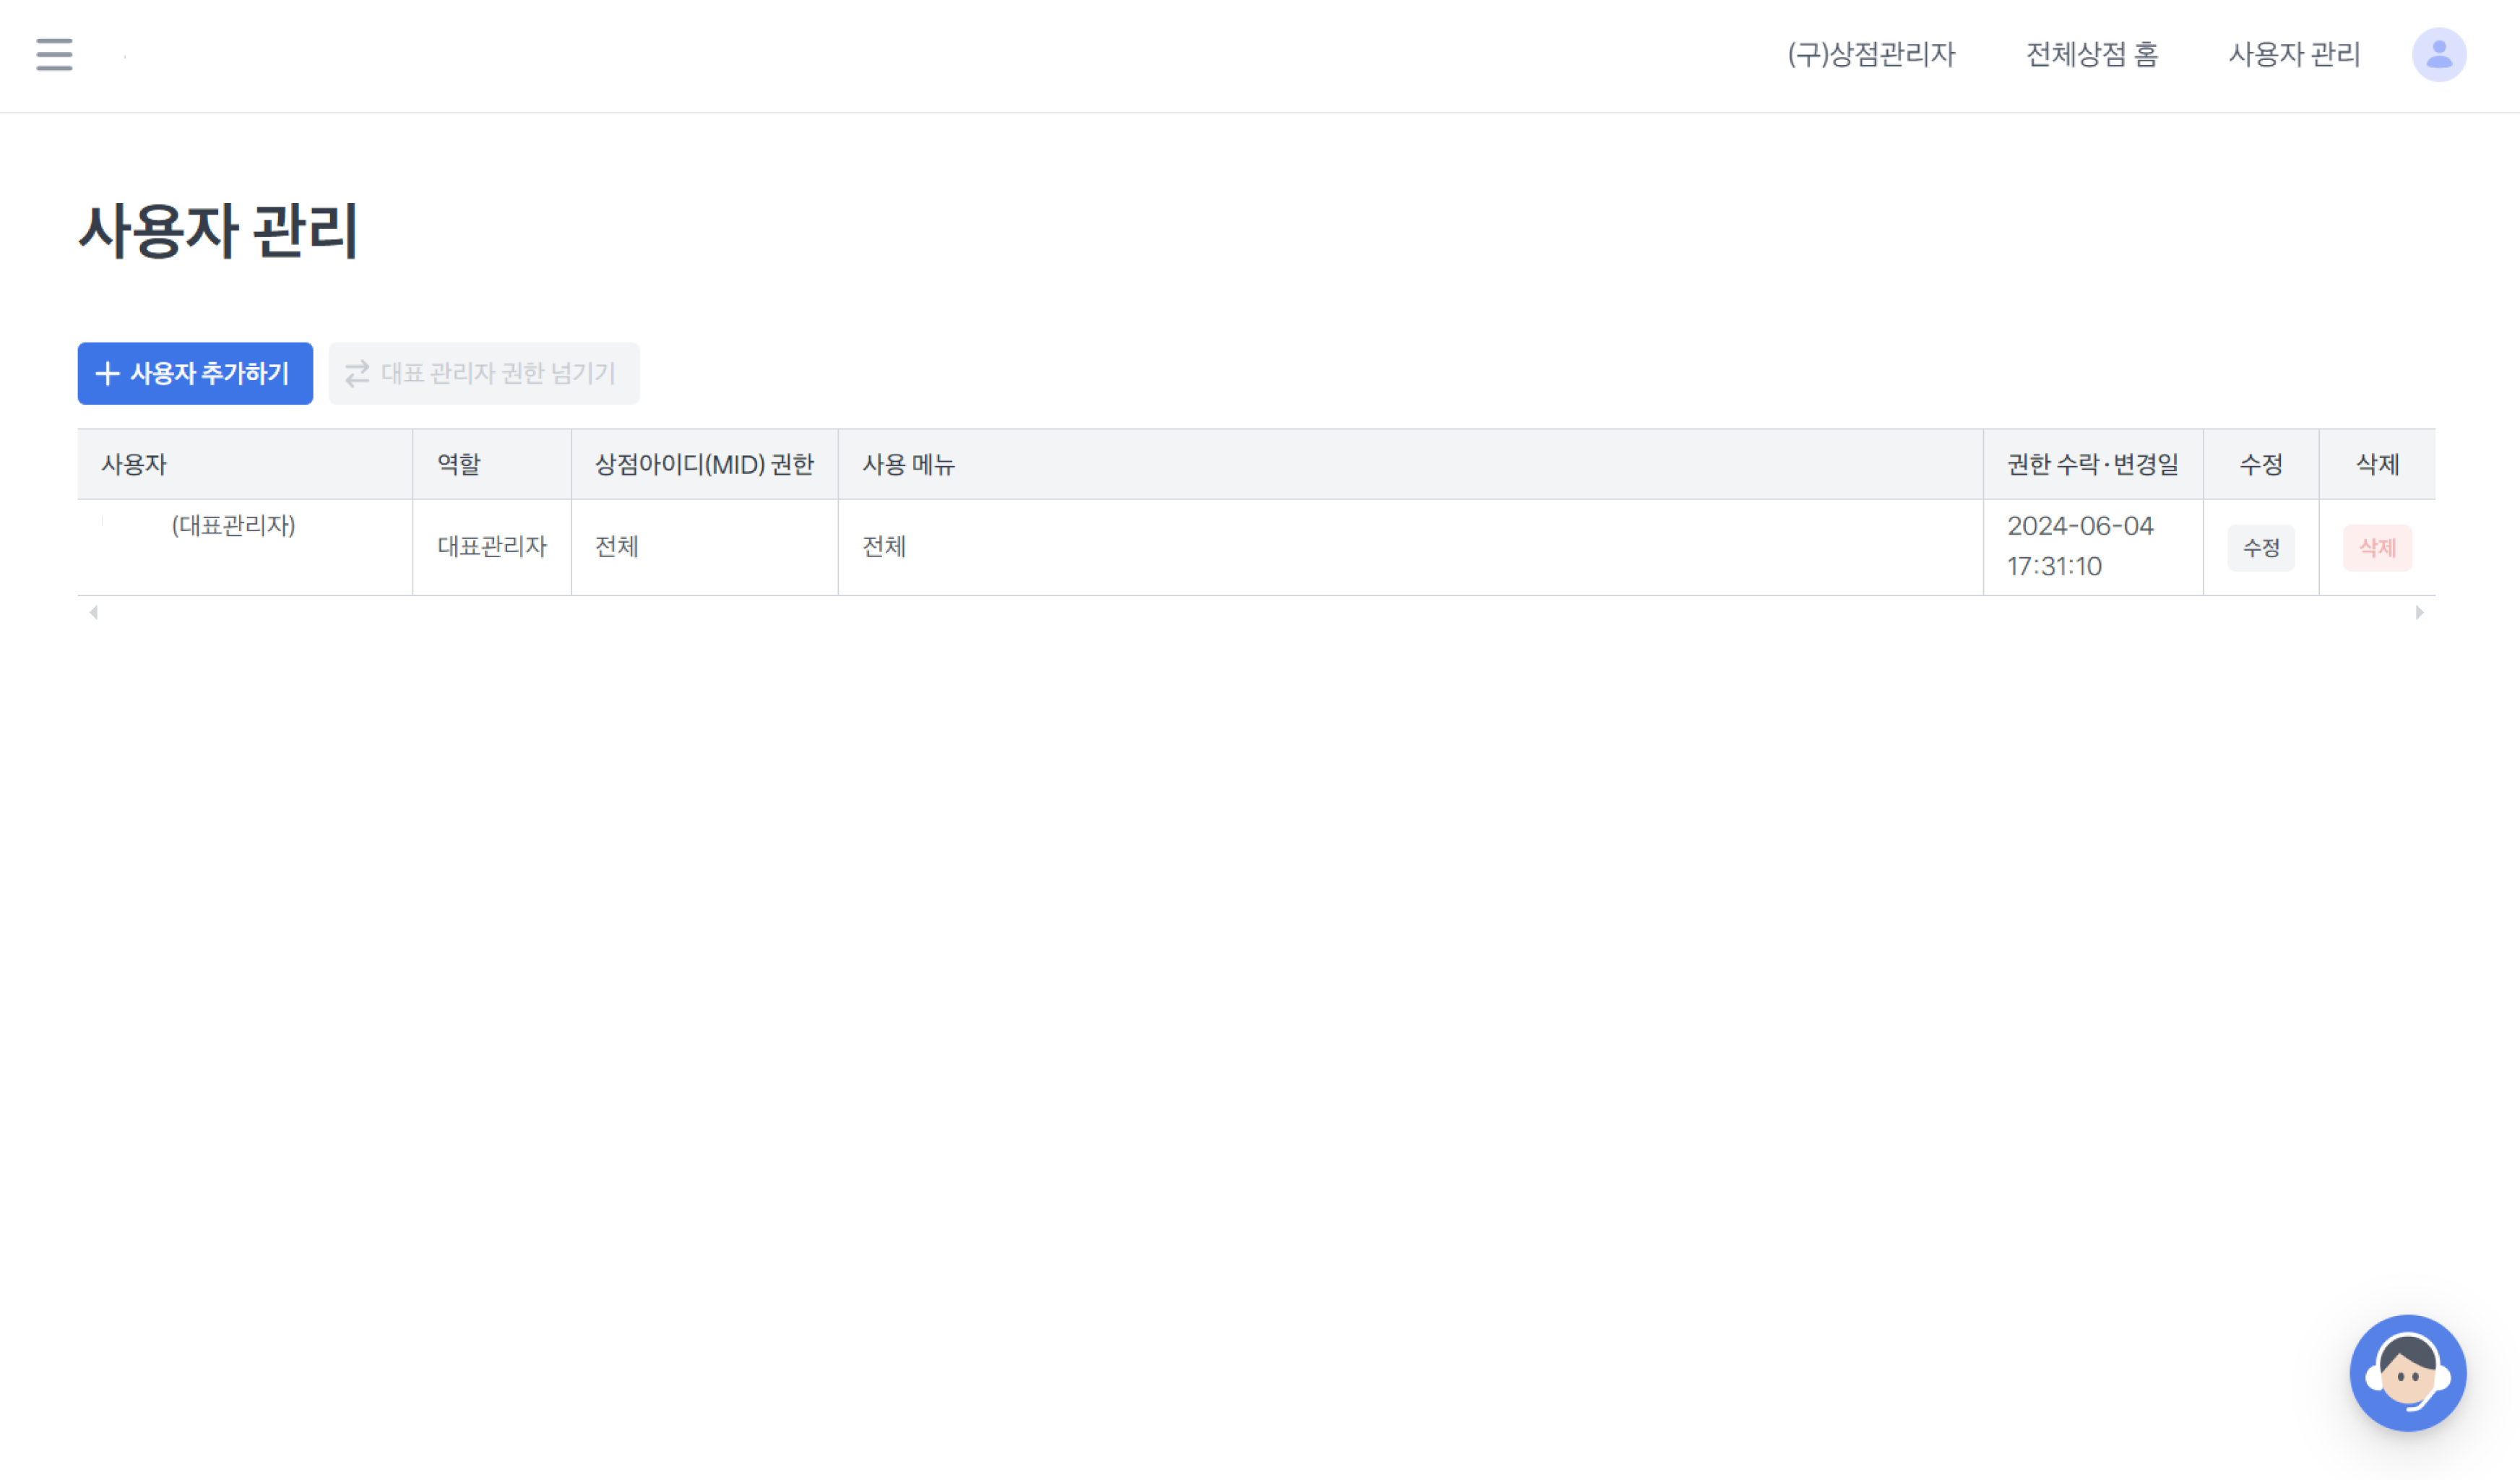Click the 삭제 button in the row
Screen dimensions: 2520x1480
[2376, 547]
